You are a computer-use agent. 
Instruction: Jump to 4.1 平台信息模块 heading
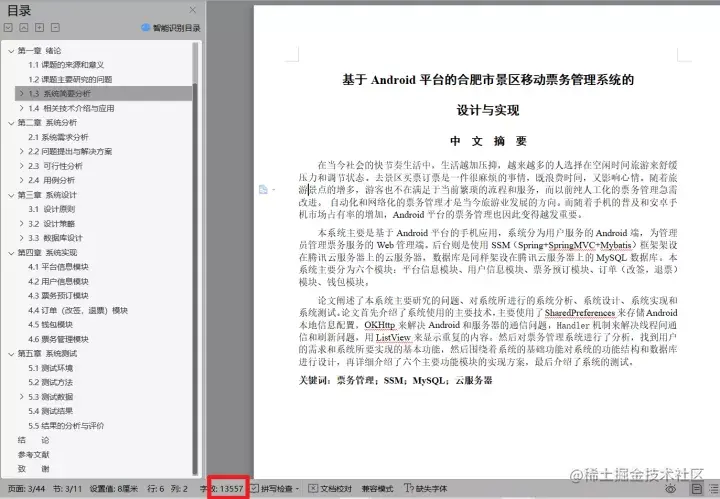point(58,267)
